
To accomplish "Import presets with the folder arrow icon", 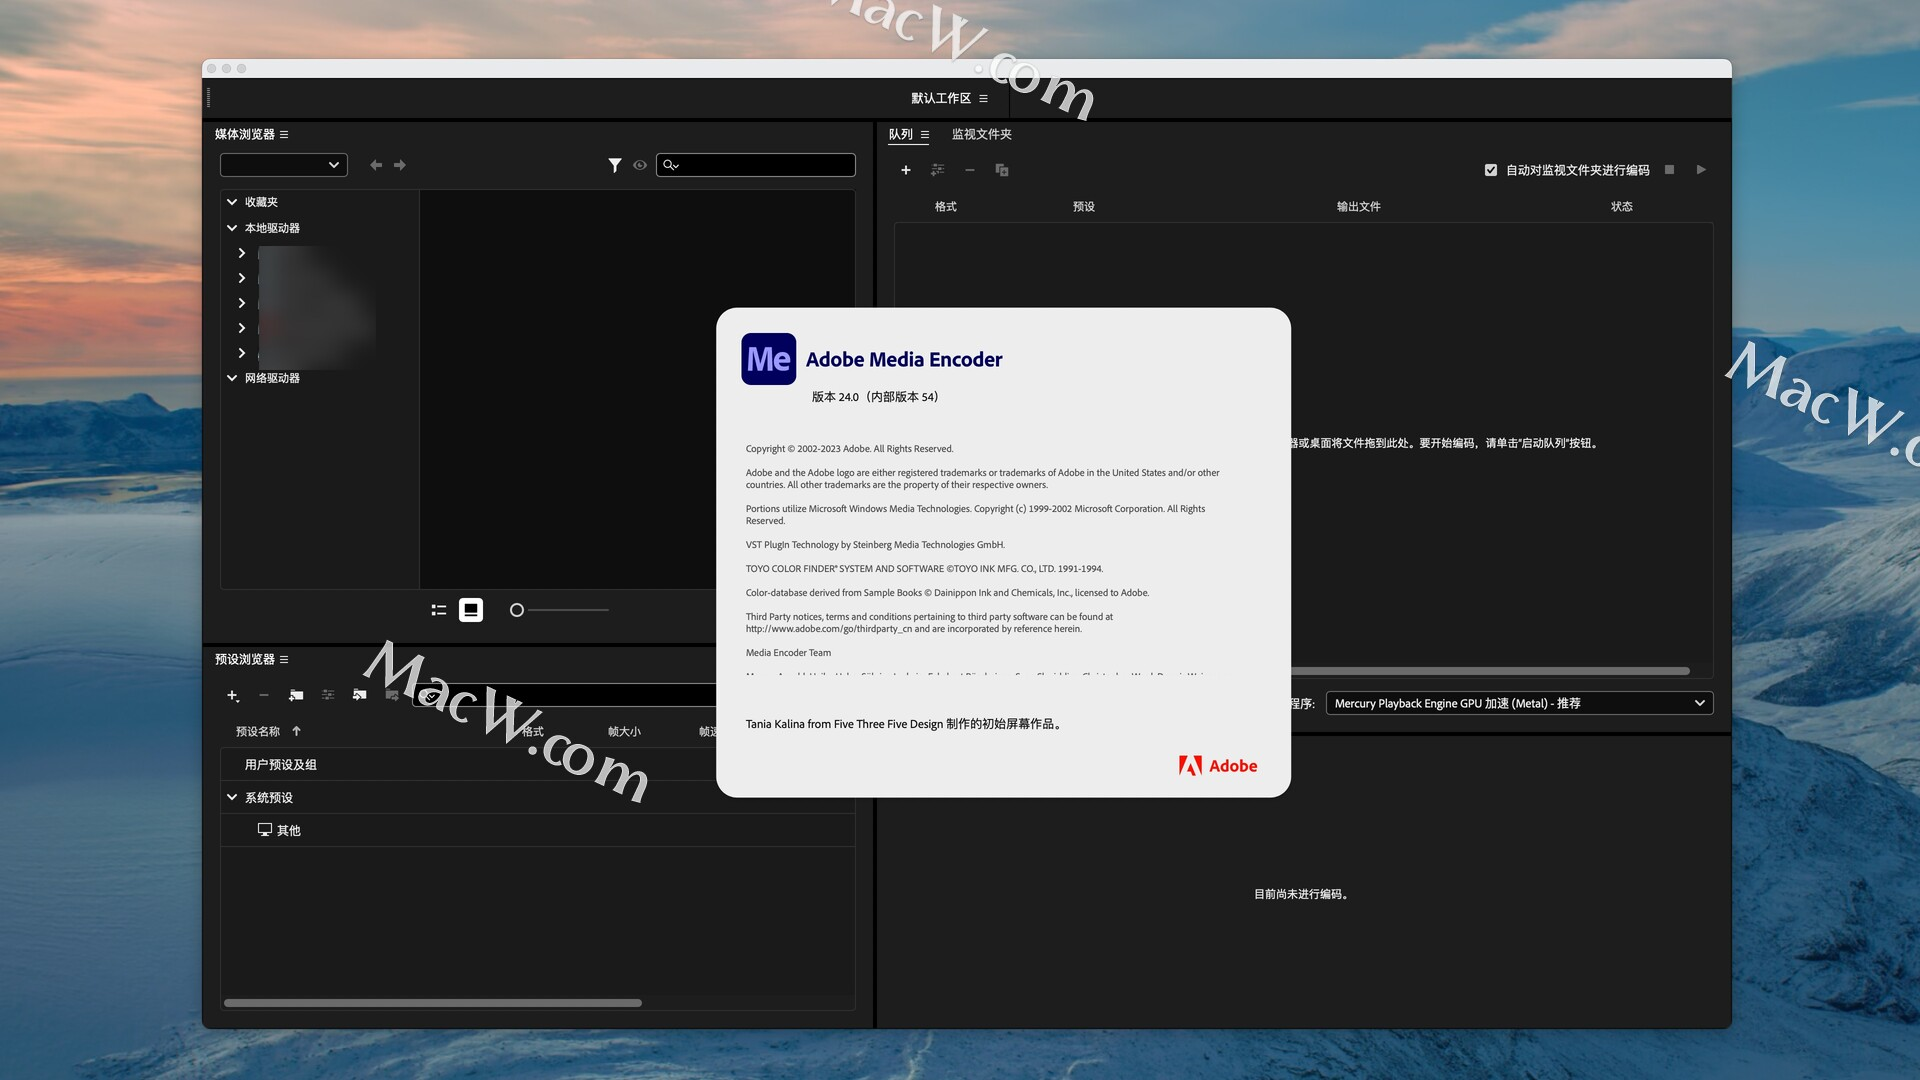I will (360, 695).
